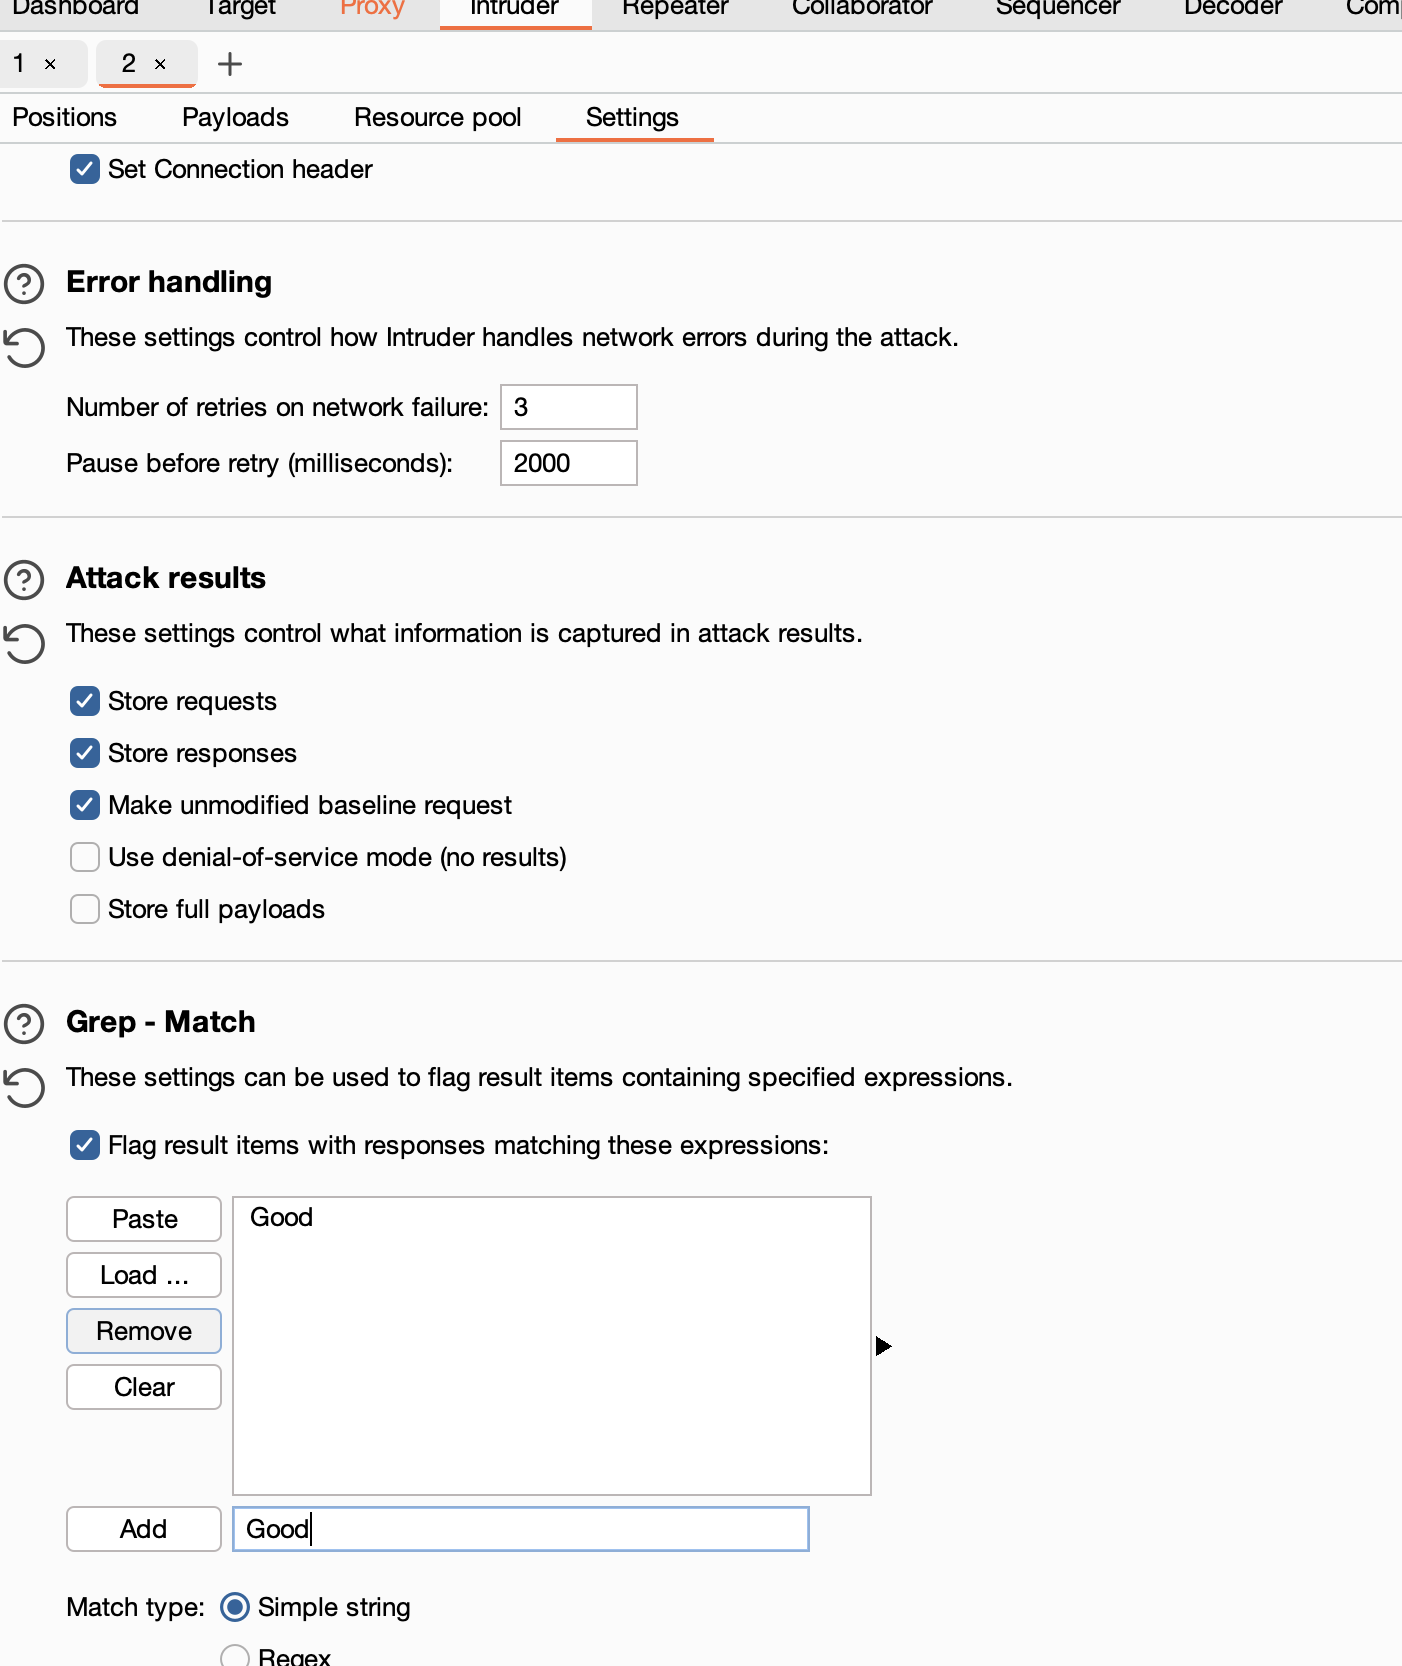Open Attack results help icon
Screen dimensions: 1402x1666
tap(24, 580)
